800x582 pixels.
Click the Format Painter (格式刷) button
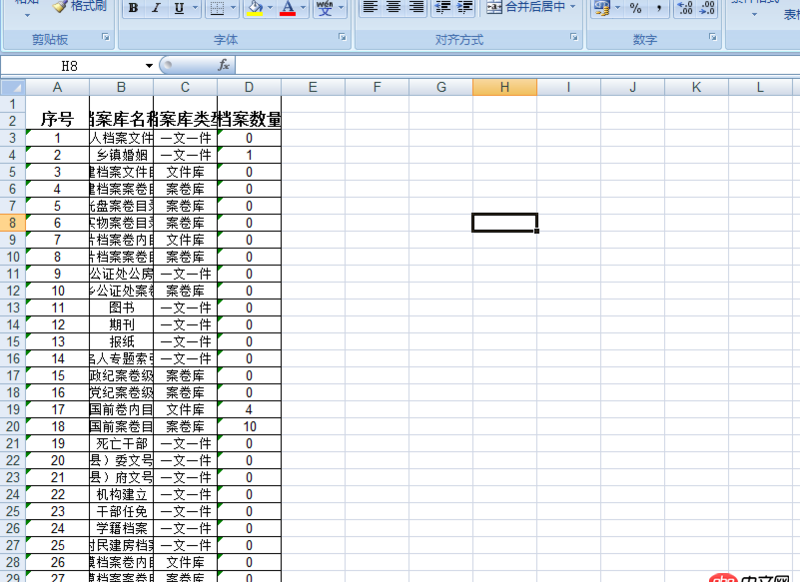click(x=80, y=6)
